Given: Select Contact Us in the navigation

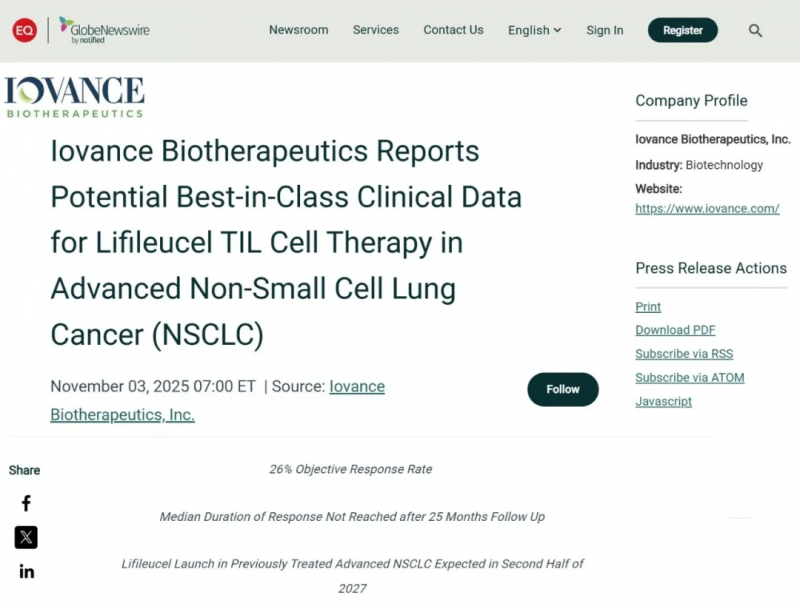Looking at the screenshot, I should coord(453,30).
